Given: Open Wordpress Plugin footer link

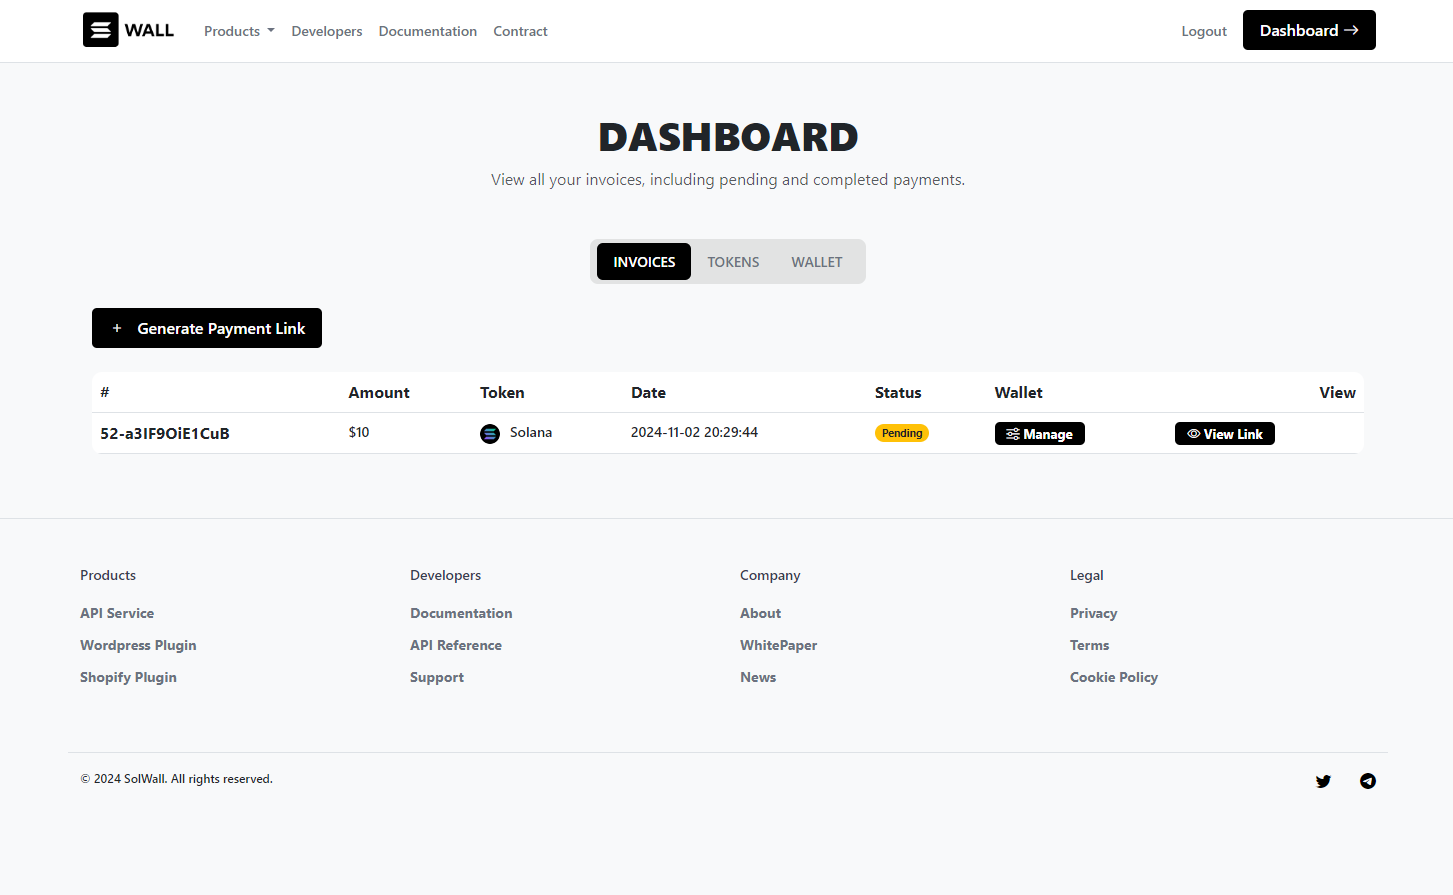Looking at the screenshot, I should [x=138, y=645].
